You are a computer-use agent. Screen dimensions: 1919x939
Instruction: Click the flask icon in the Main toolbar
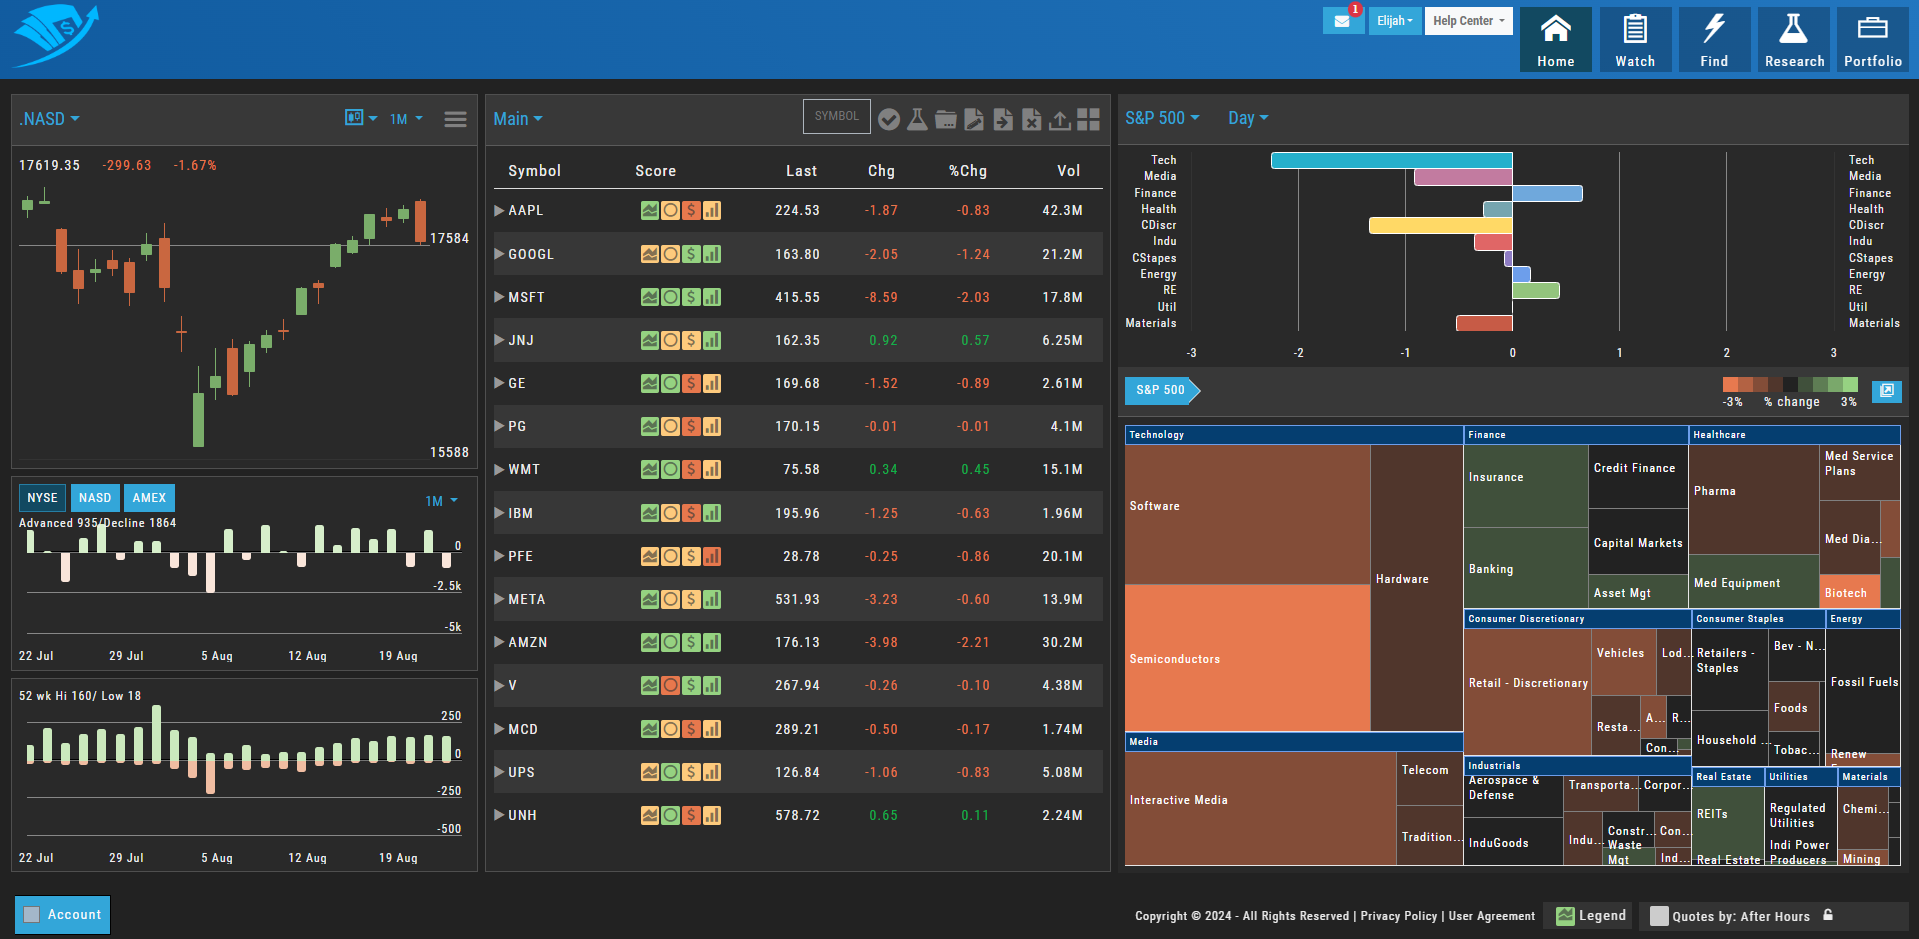917,119
